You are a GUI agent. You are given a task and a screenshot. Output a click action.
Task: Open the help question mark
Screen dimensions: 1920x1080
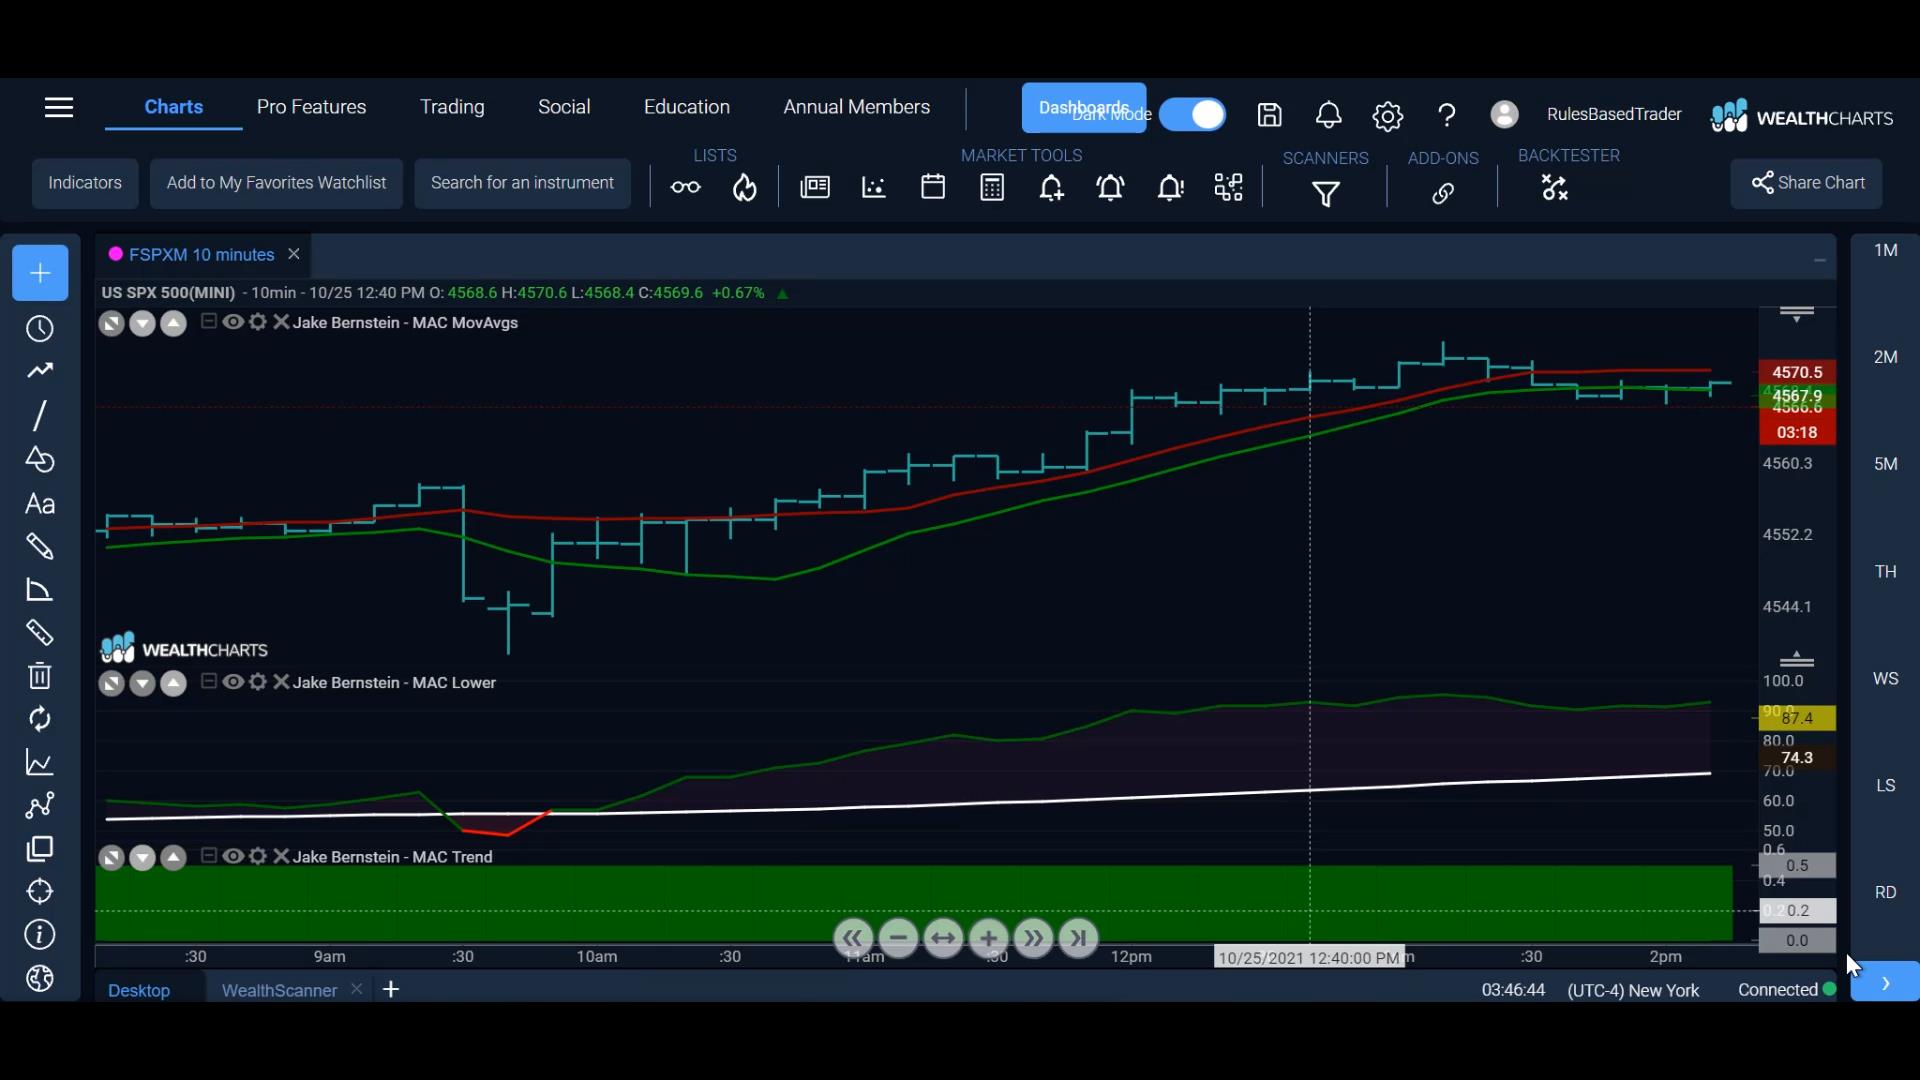[1446, 116]
